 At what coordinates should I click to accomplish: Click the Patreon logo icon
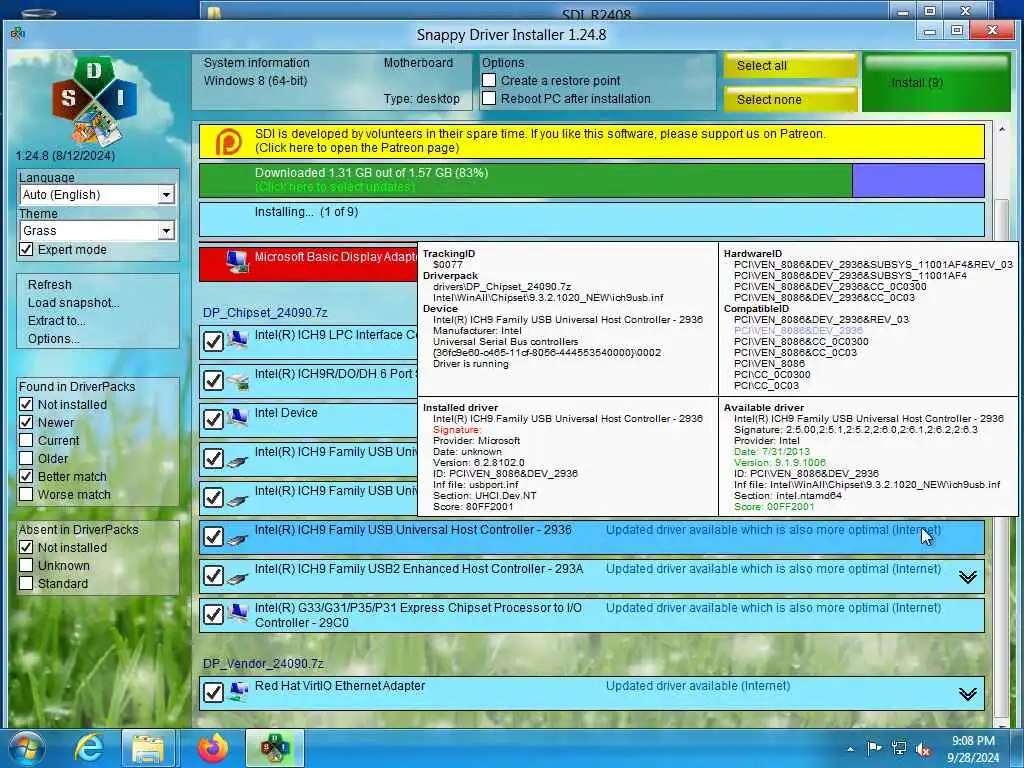pos(229,141)
